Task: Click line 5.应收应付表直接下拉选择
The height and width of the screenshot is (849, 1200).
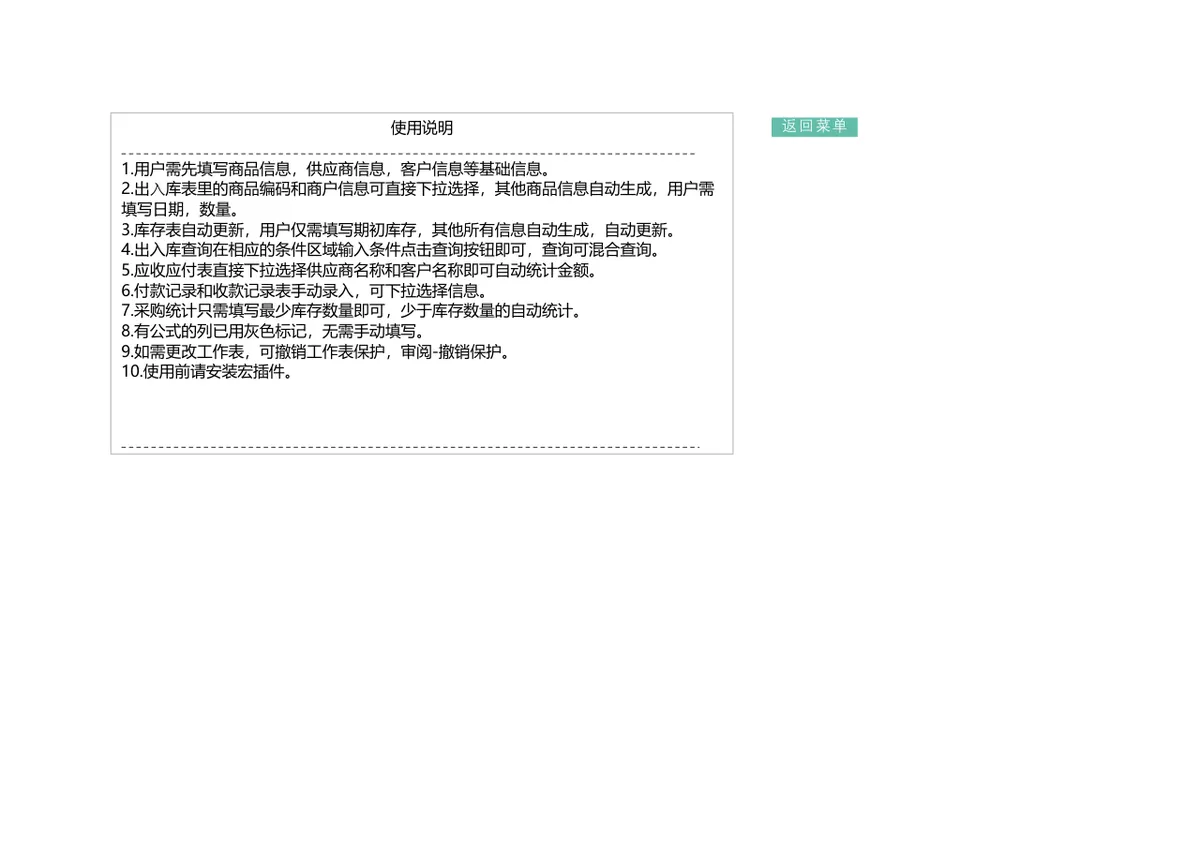Action: coord(360,270)
